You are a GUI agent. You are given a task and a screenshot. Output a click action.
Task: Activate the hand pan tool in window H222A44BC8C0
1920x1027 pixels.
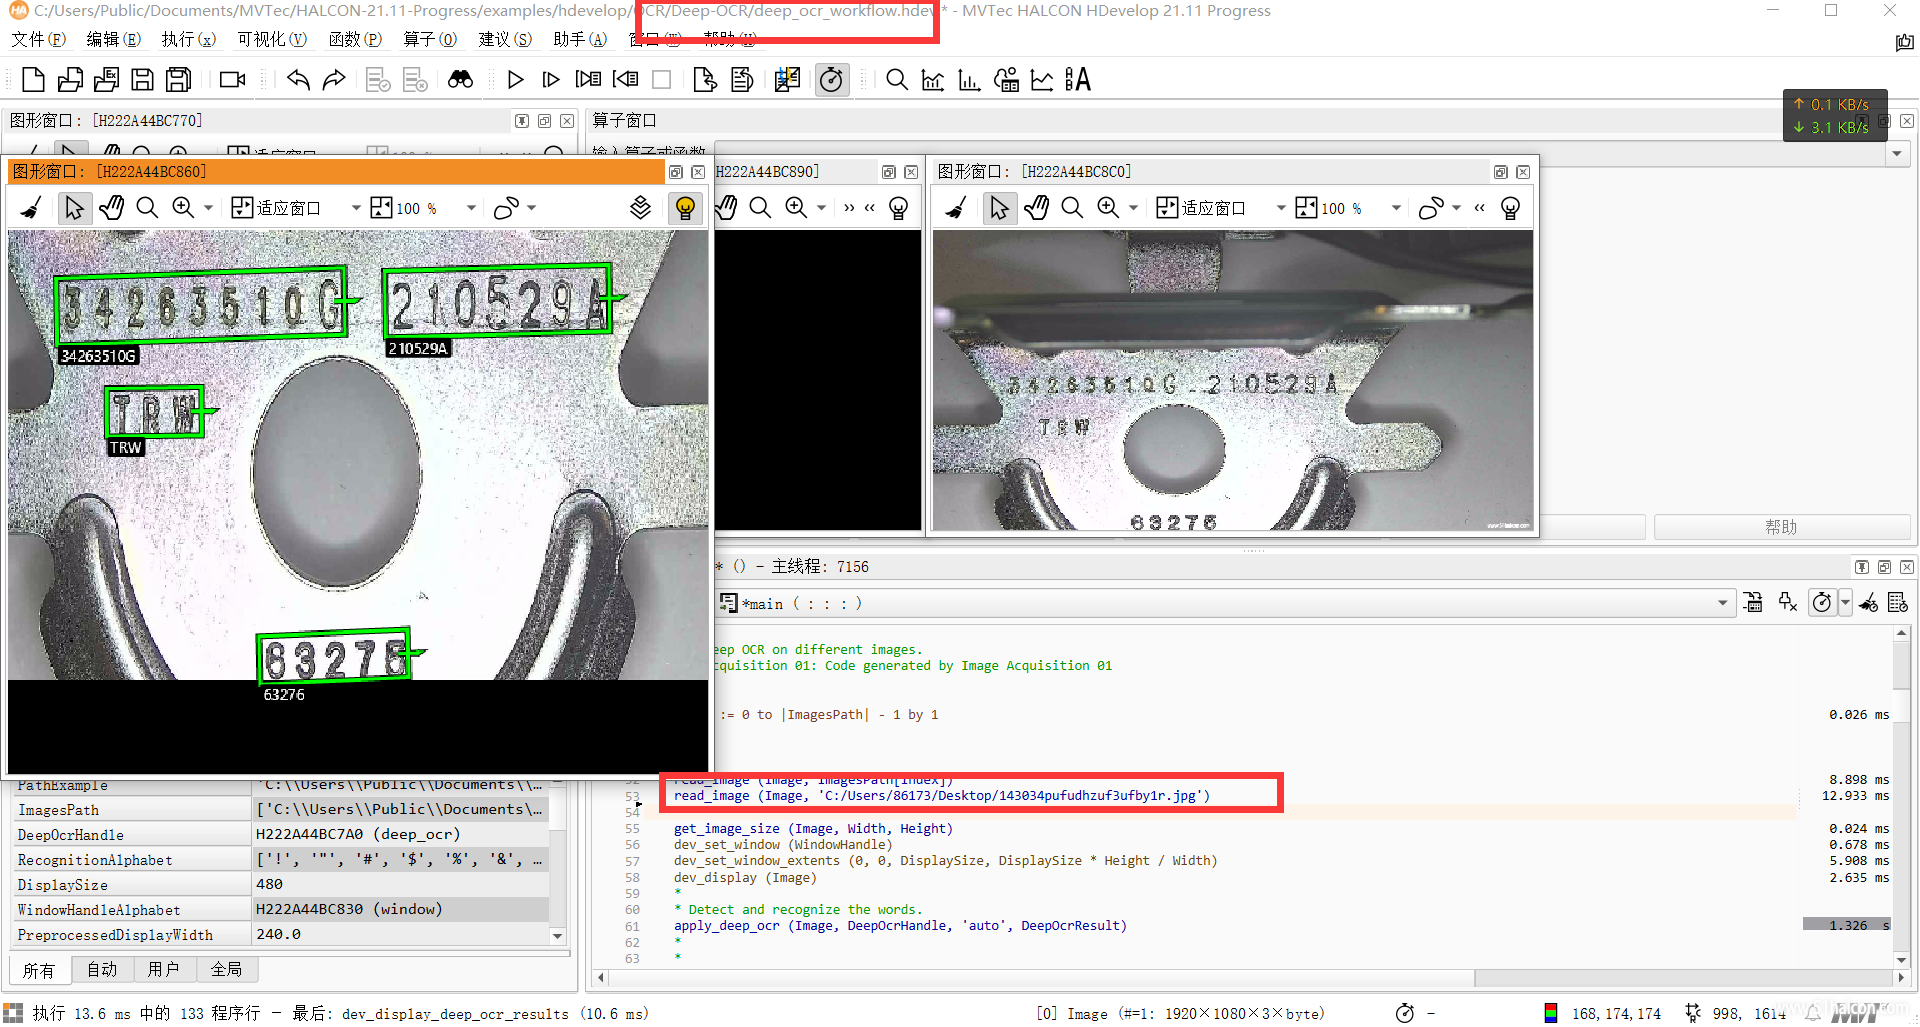(x=1036, y=208)
